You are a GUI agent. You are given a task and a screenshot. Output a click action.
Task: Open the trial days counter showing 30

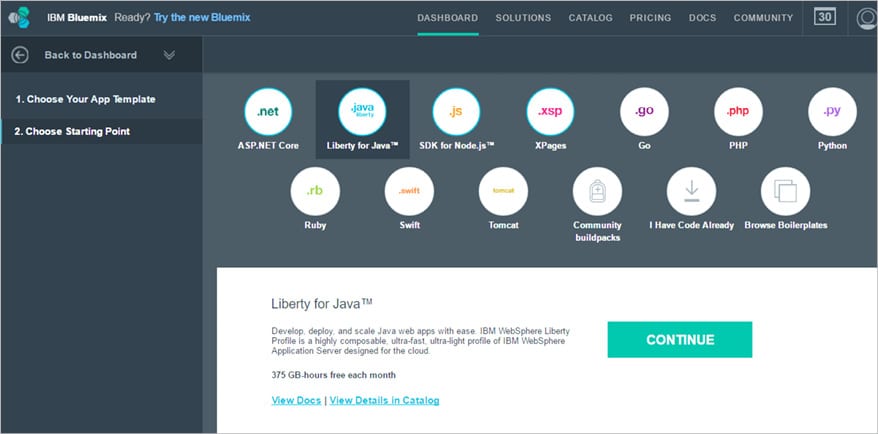(x=825, y=17)
